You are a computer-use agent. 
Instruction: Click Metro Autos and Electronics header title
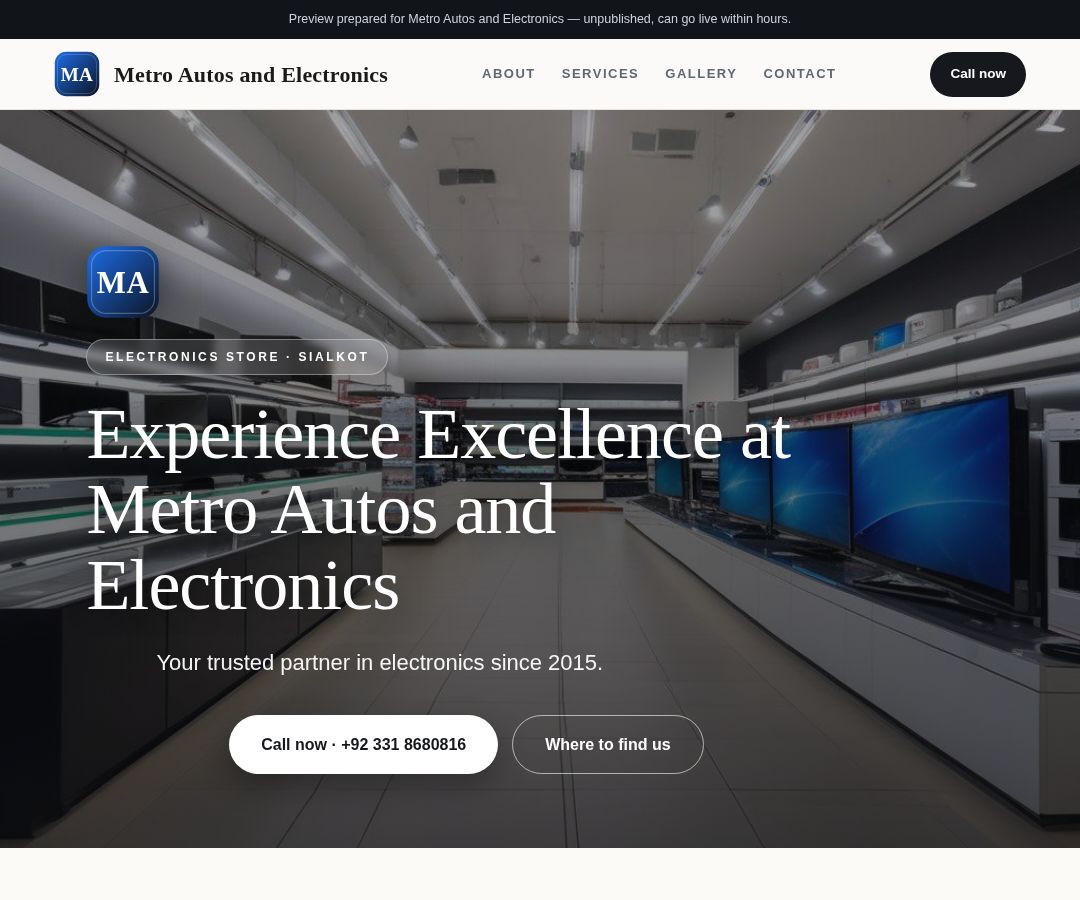click(x=251, y=74)
